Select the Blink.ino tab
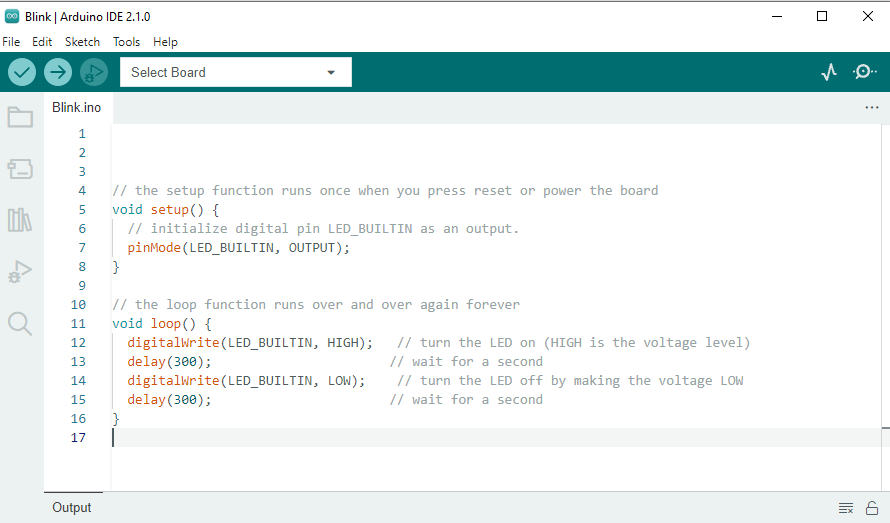Image resolution: width=890 pixels, height=523 pixels. click(x=77, y=107)
